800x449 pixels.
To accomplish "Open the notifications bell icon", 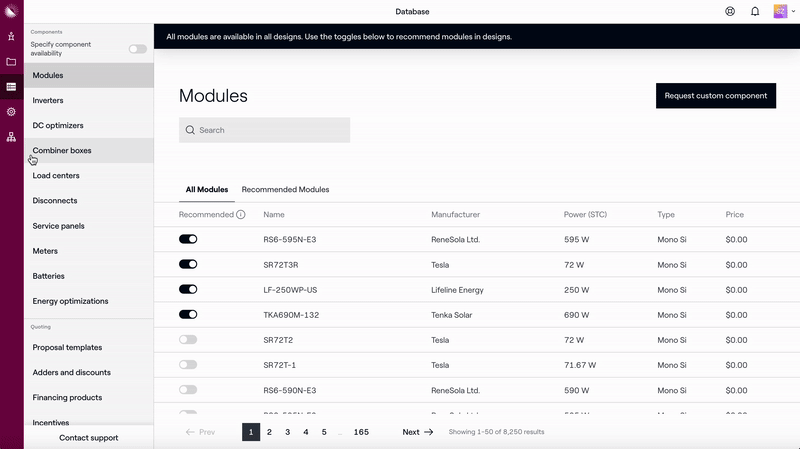I will 755,12.
